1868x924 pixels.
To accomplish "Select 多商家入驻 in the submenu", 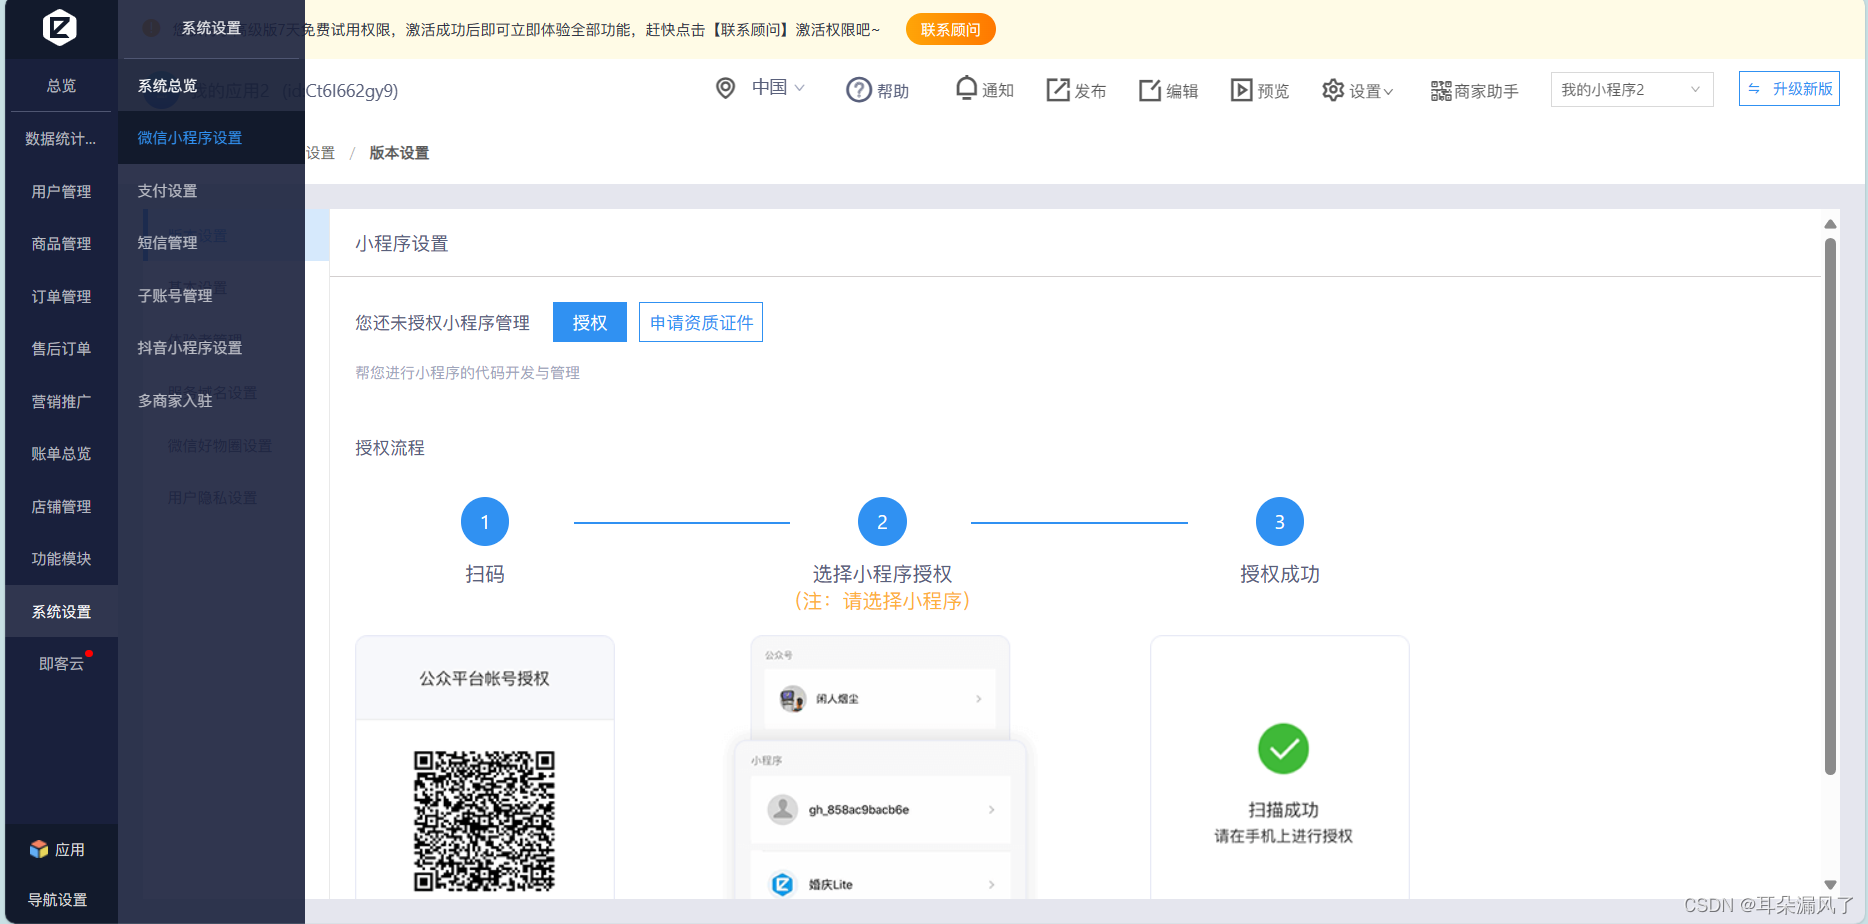I will click(211, 401).
